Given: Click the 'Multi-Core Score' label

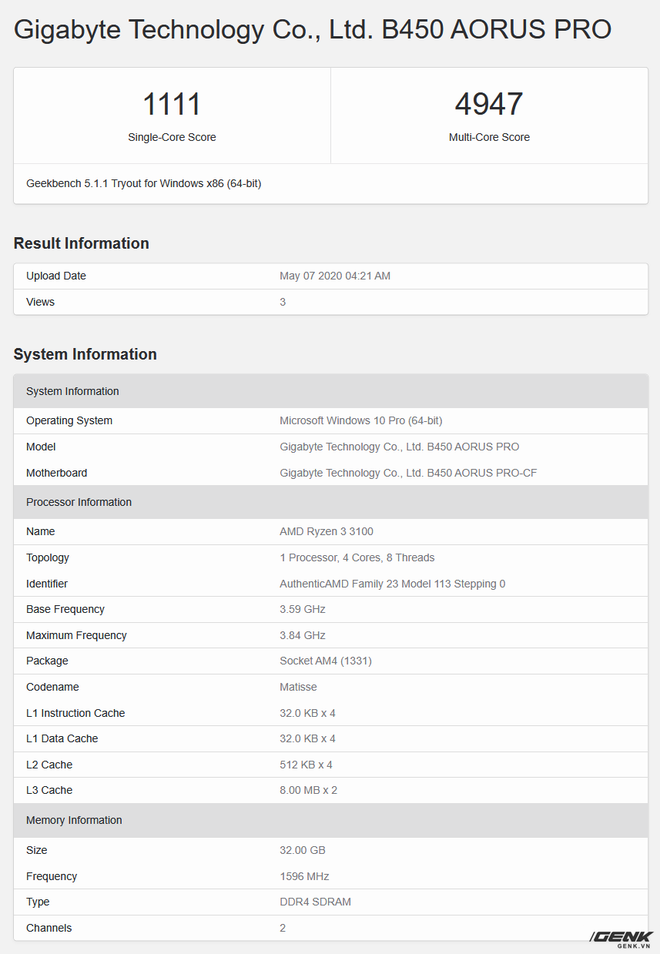Looking at the screenshot, I should (489, 138).
